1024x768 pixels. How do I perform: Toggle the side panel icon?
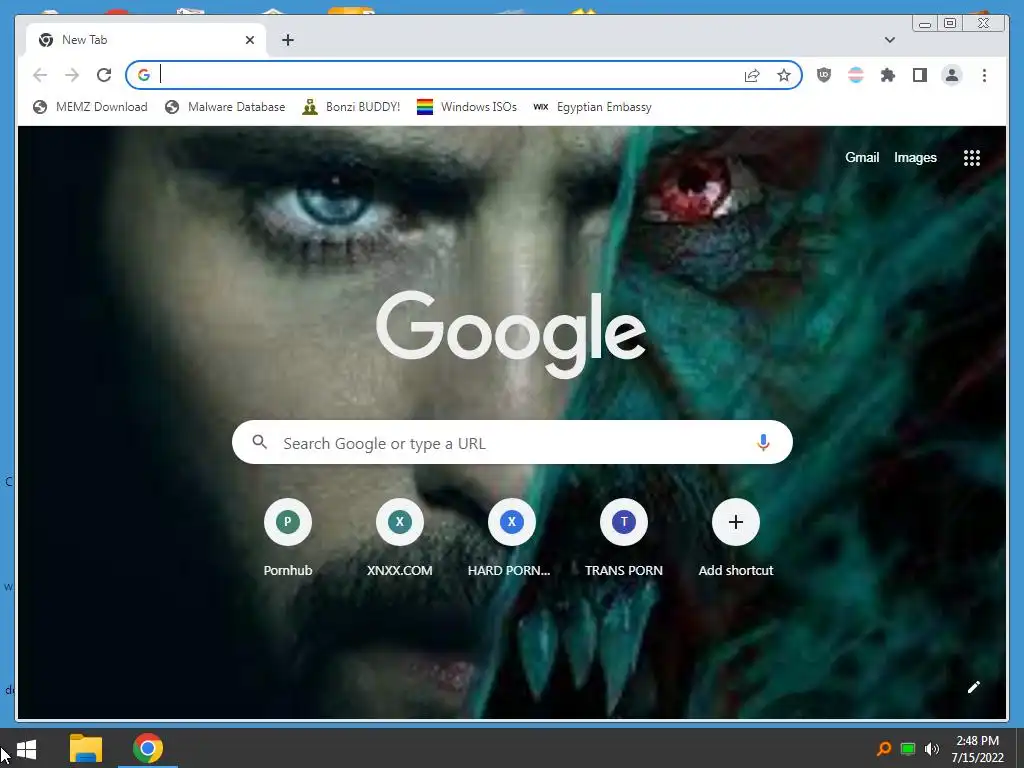920,75
